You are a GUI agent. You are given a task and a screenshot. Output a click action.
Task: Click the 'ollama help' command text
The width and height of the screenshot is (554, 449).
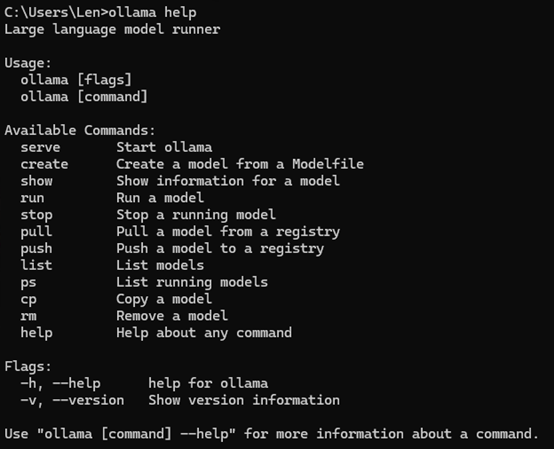(x=152, y=13)
